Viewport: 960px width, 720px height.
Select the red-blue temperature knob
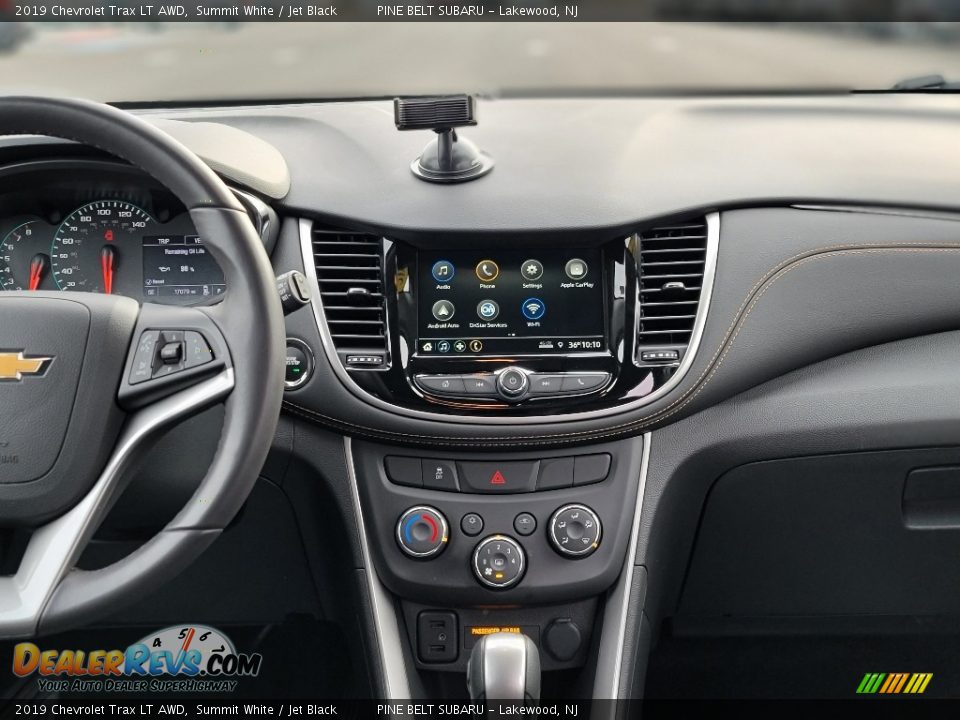pos(422,531)
